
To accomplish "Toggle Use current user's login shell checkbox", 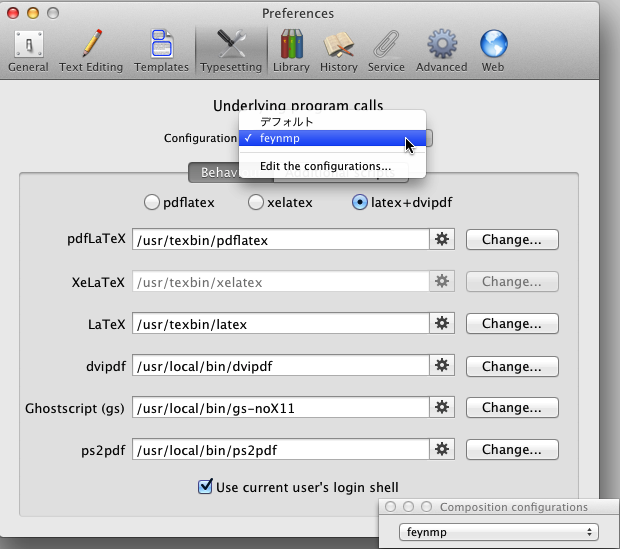I will click(206, 487).
